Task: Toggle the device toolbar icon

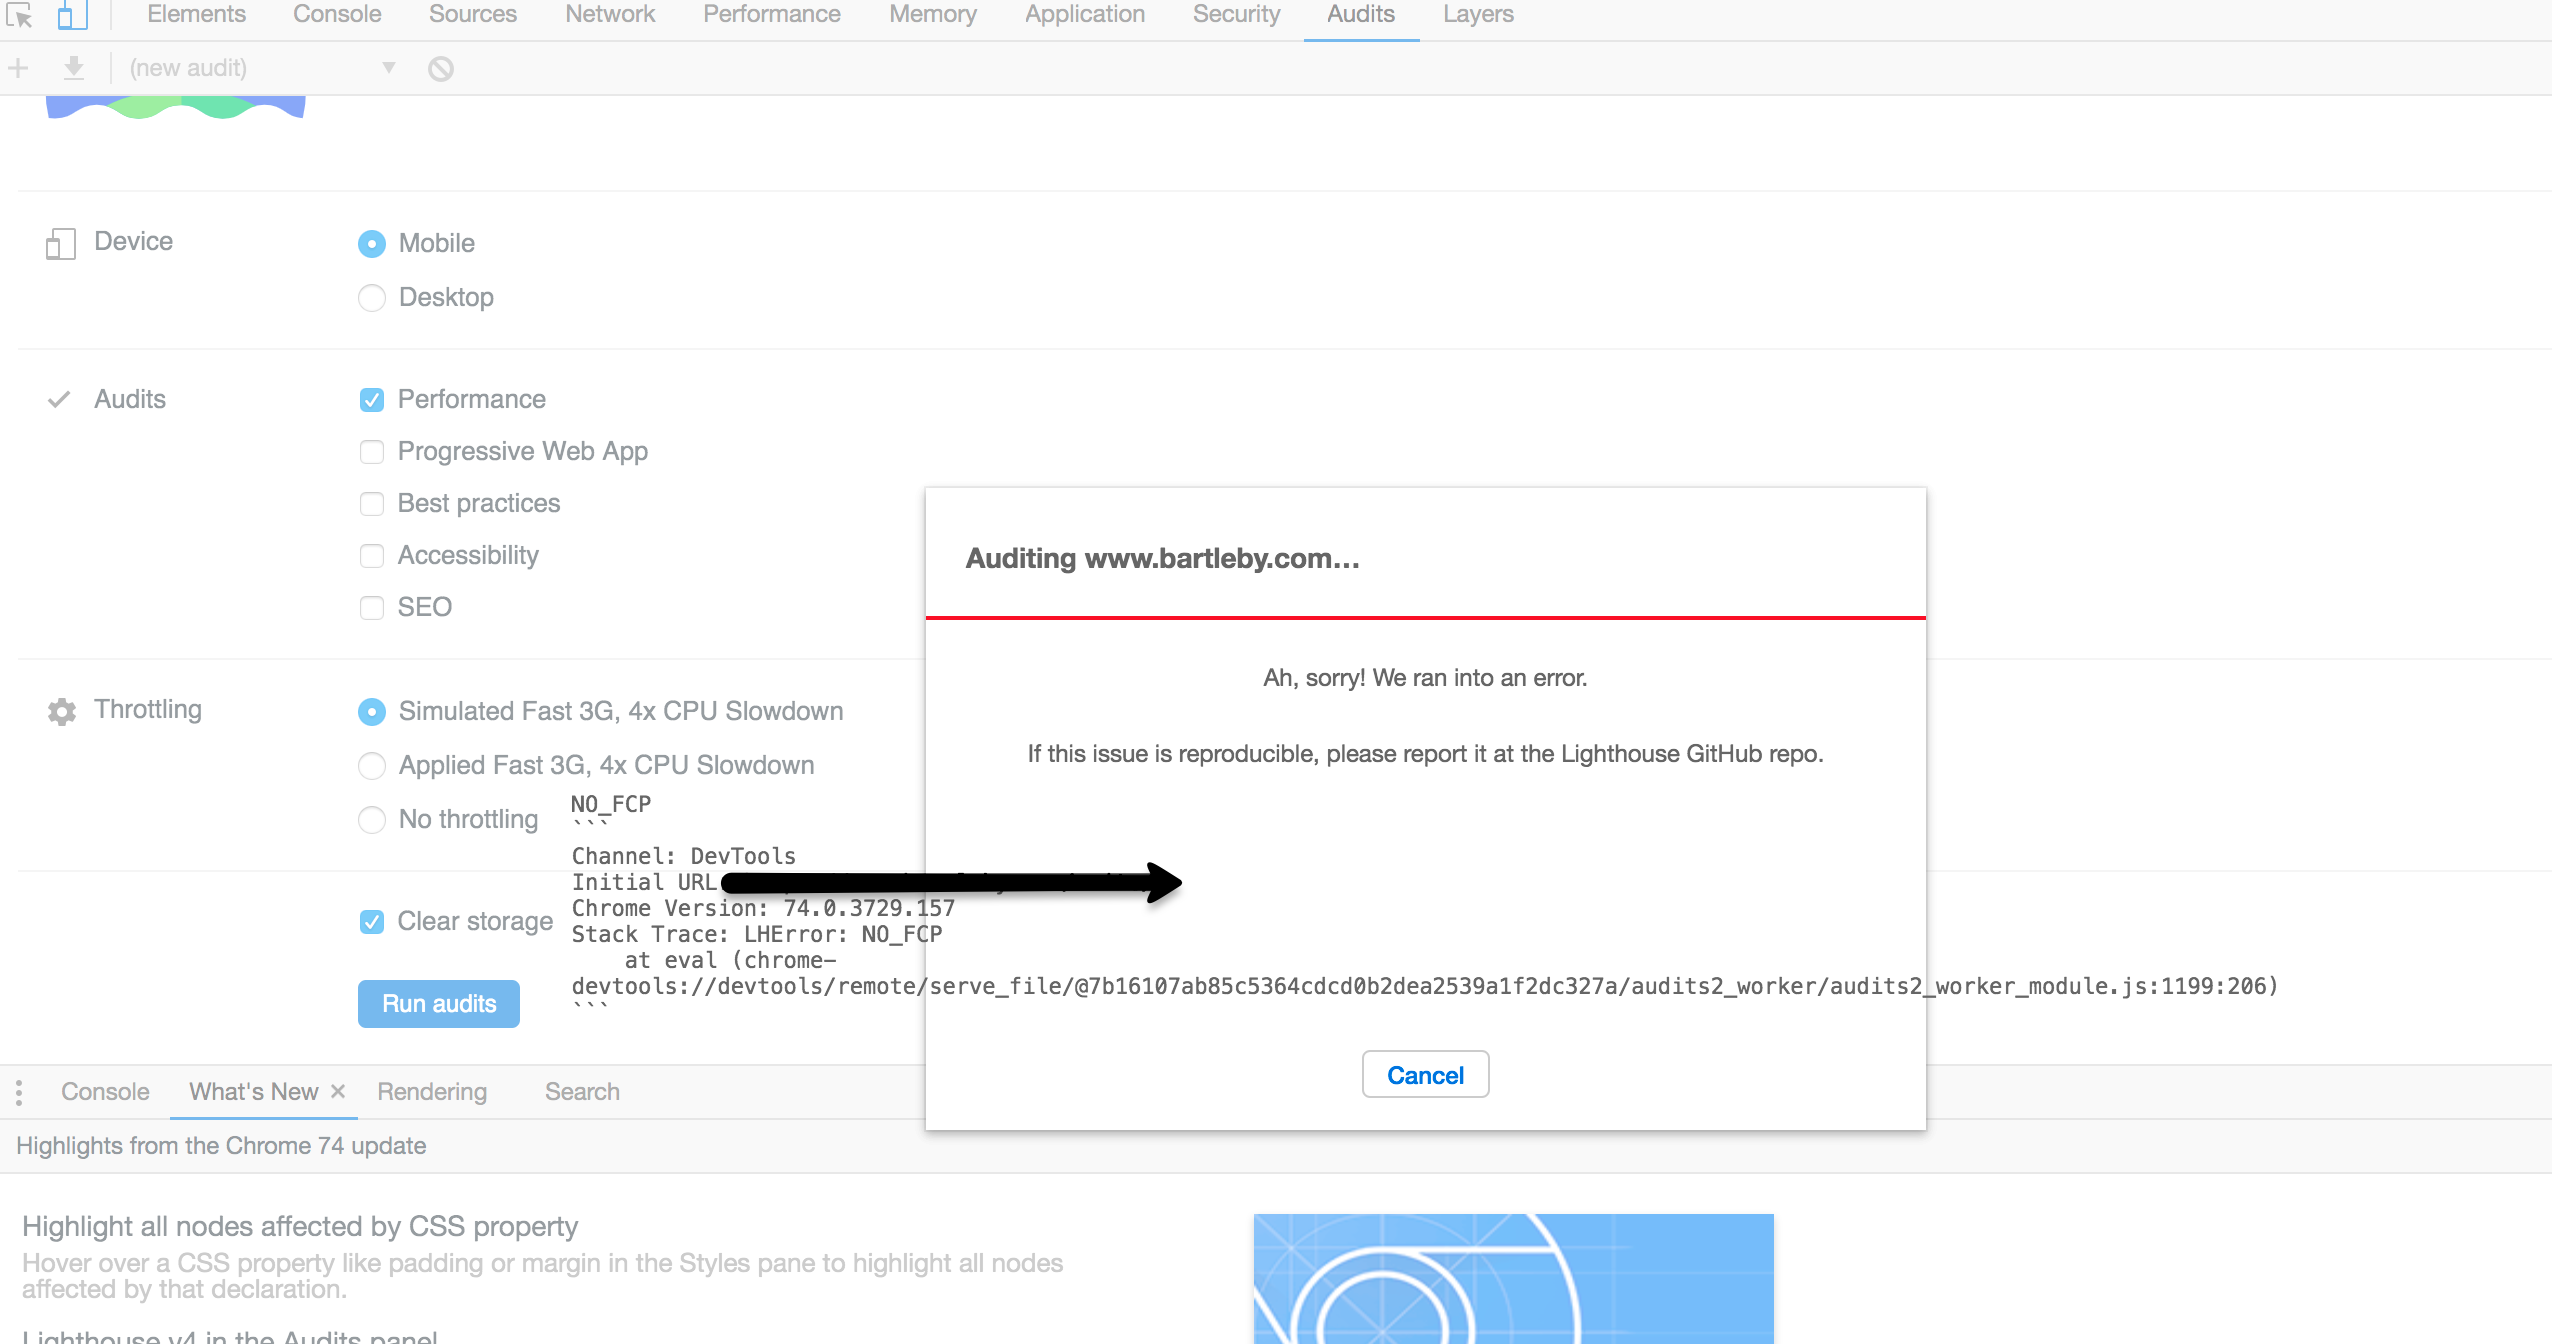Action: (72, 15)
